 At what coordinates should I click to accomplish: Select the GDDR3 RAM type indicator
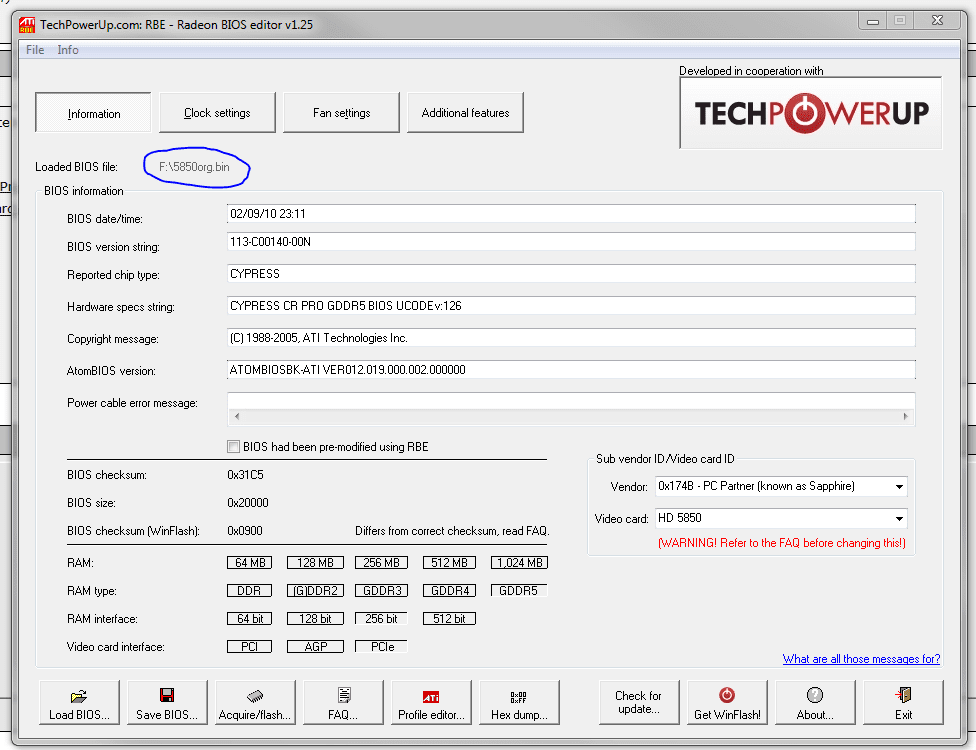click(x=381, y=591)
